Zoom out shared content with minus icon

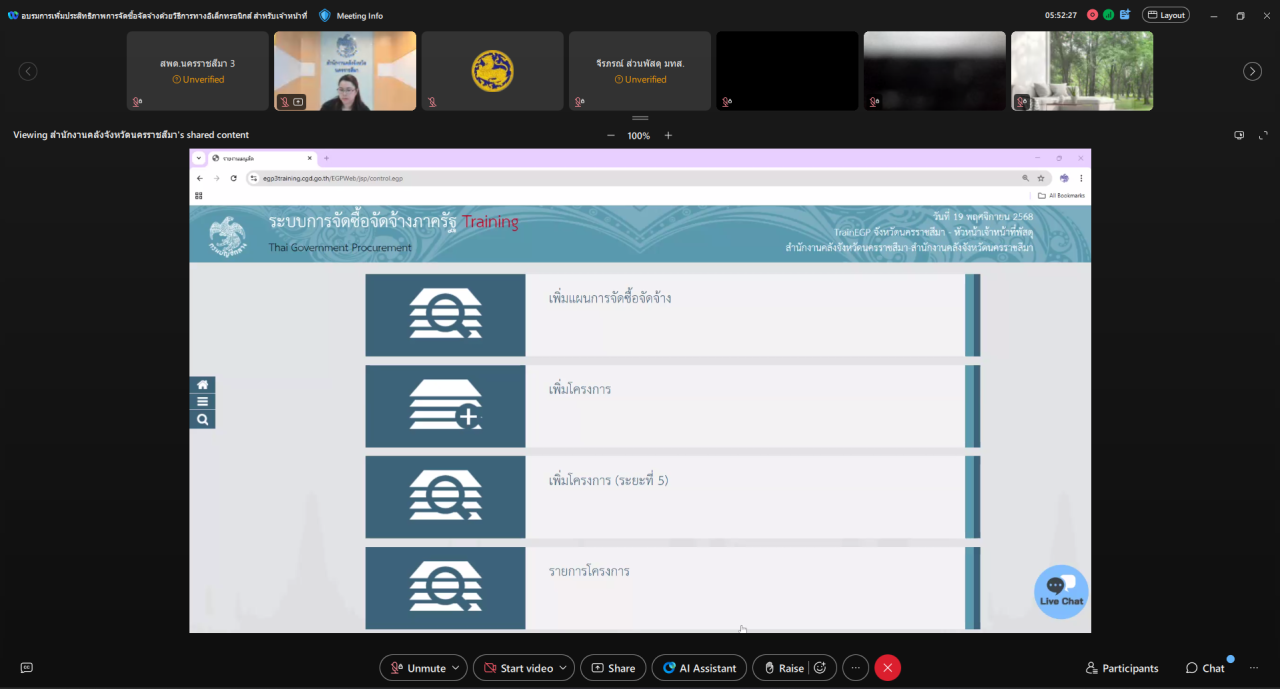tap(611, 135)
